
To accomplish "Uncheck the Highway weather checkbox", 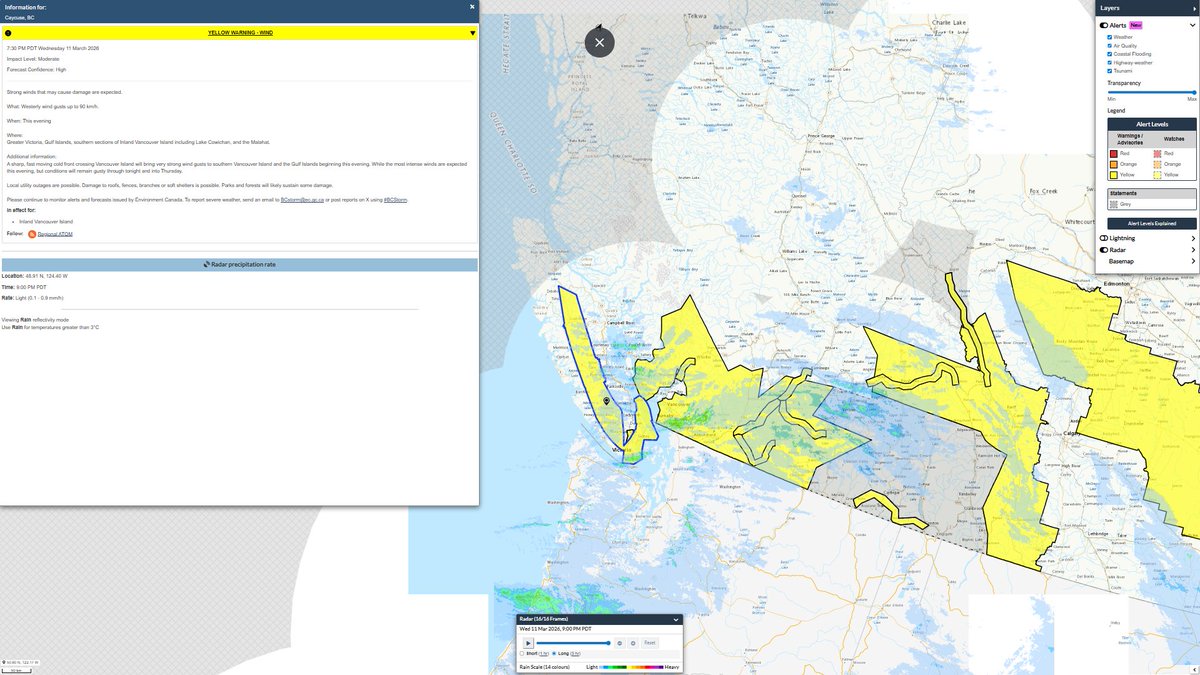I will [1109, 62].
